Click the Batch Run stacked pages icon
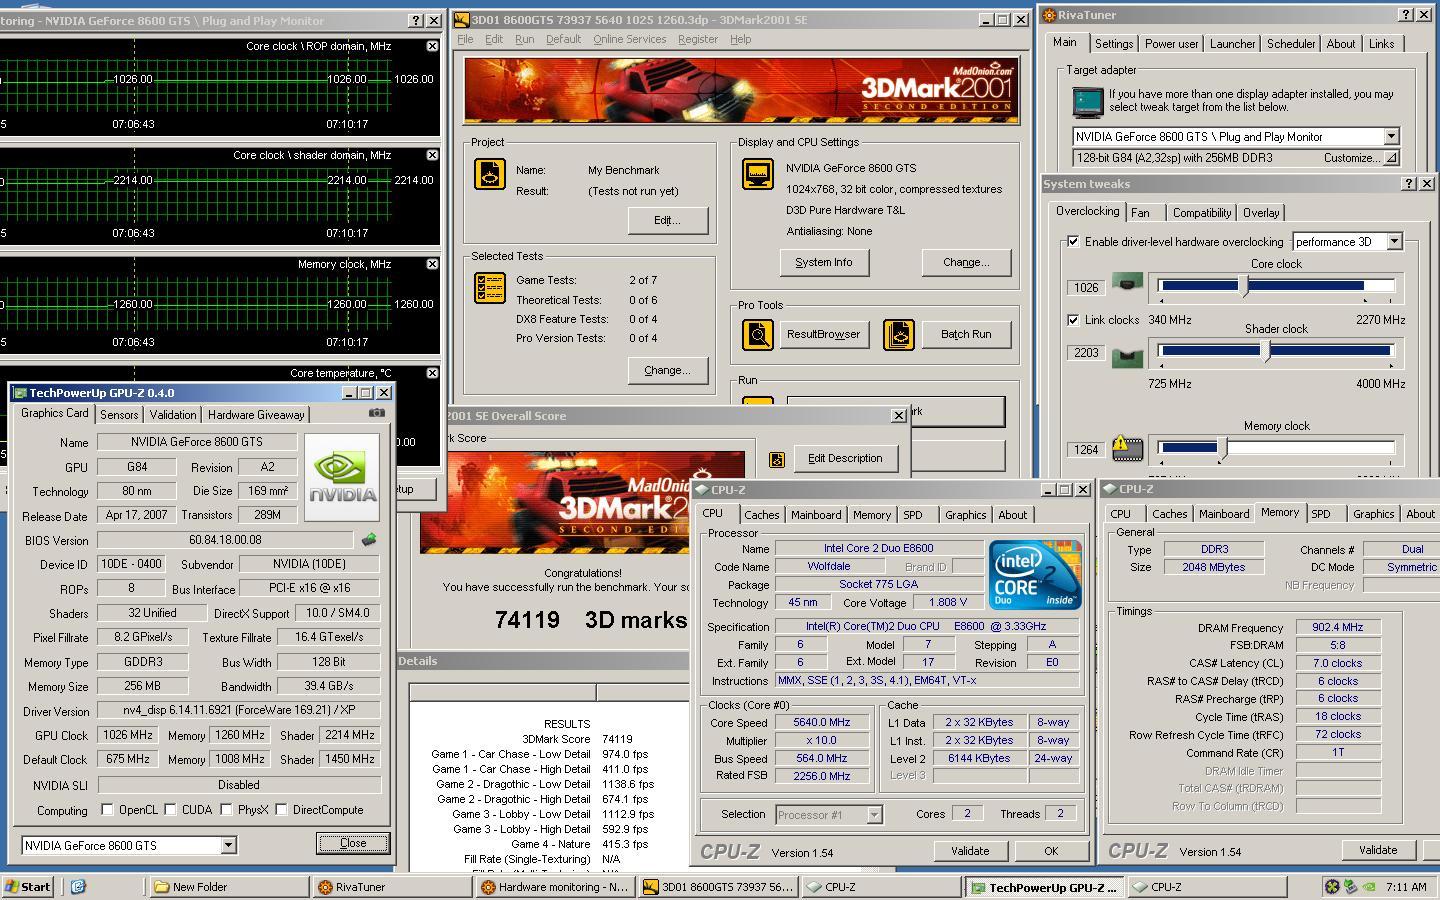 pyautogui.click(x=899, y=335)
